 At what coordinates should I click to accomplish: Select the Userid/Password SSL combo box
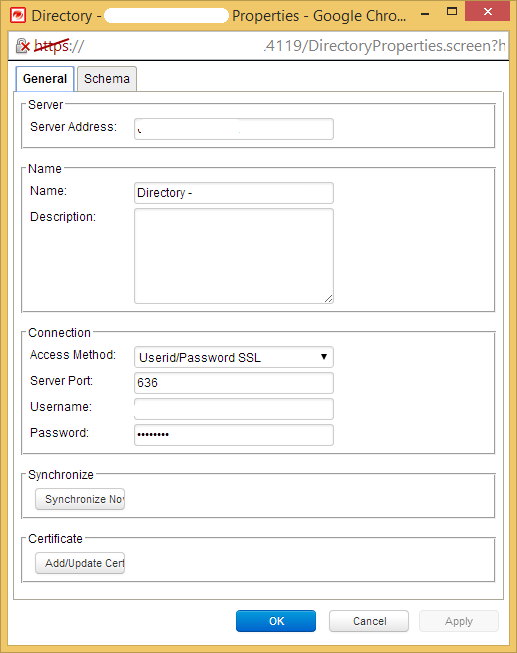coord(234,357)
